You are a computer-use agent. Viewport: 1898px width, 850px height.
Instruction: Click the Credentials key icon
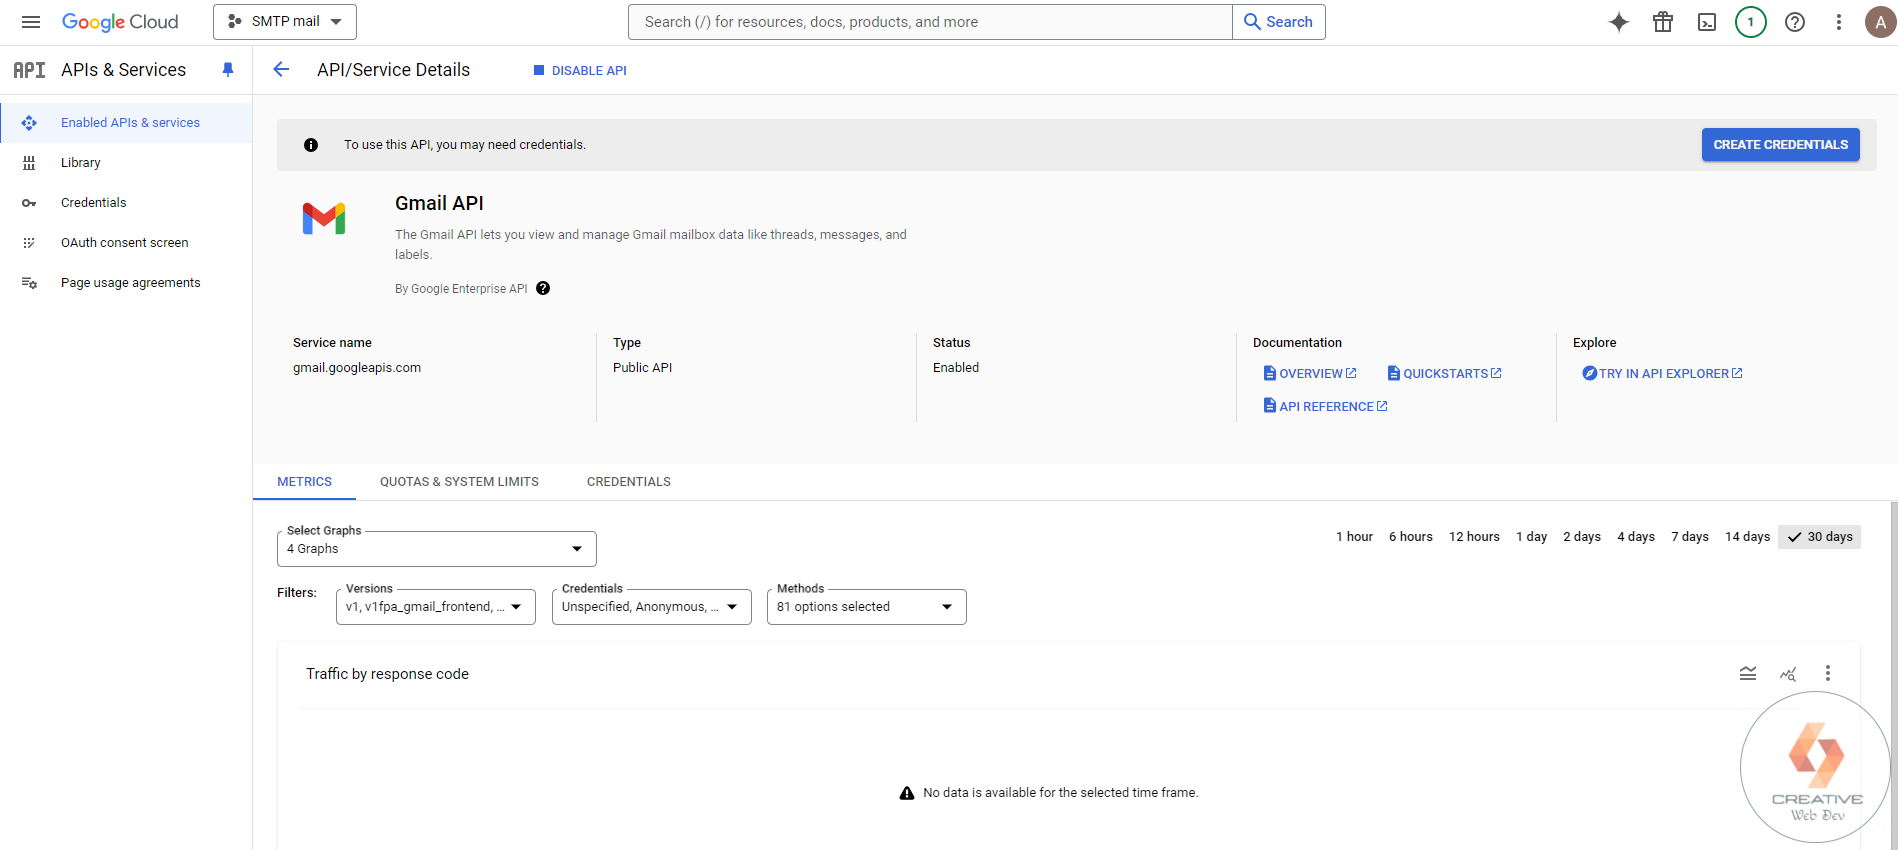(x=29, y=203)
